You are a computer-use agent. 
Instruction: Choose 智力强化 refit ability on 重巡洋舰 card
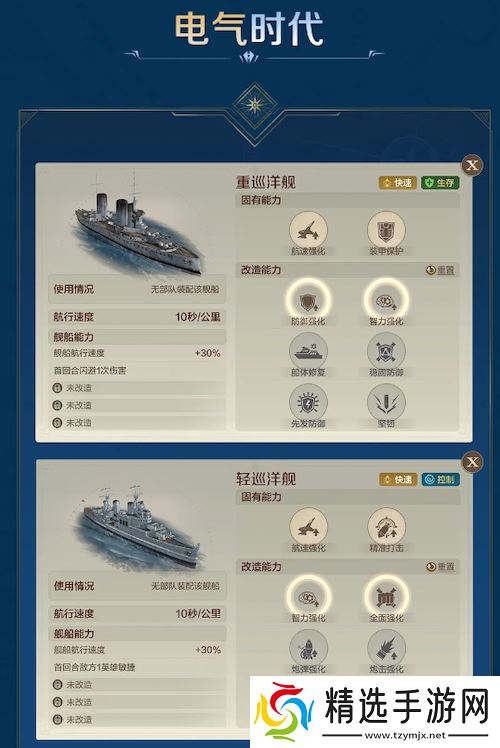point(386,301)
